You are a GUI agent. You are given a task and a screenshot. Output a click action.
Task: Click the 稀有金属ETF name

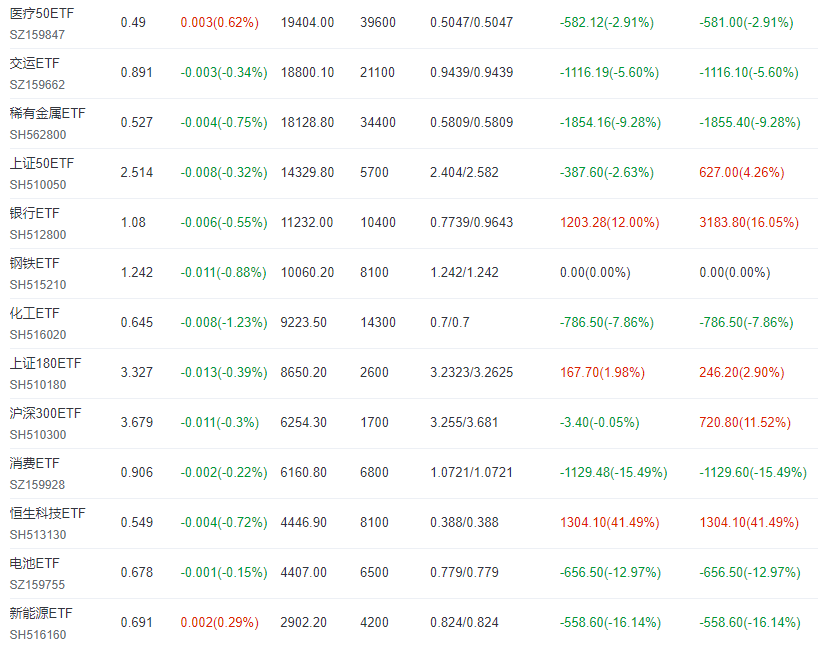click(47, 113)
